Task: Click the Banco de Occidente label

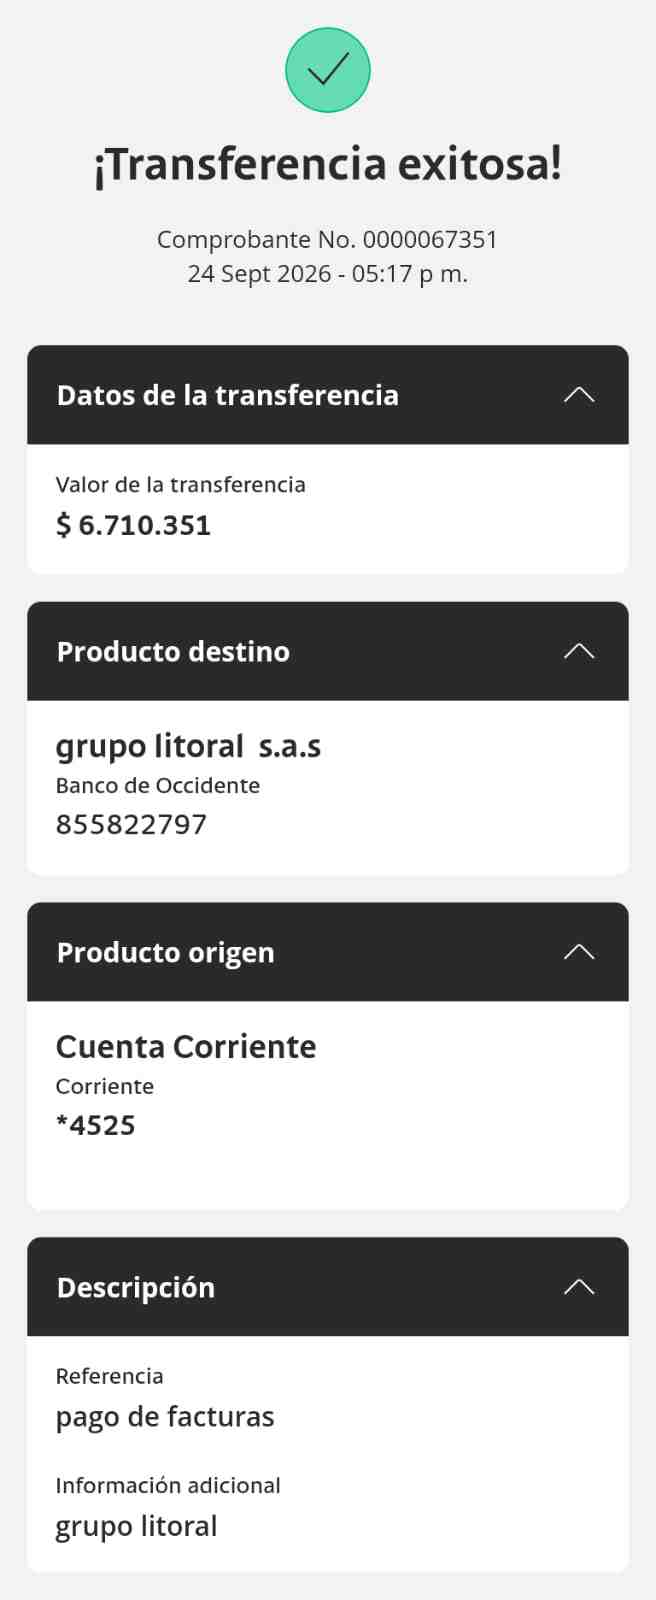Action: click(158, 786)
